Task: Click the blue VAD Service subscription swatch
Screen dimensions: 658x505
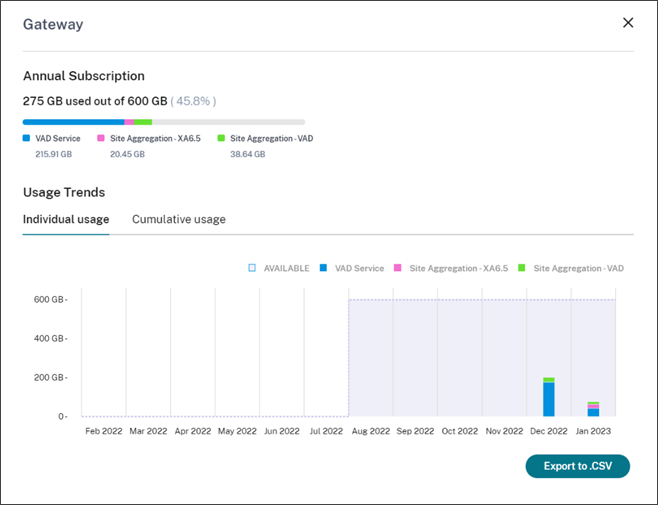Action: point(27,139)
